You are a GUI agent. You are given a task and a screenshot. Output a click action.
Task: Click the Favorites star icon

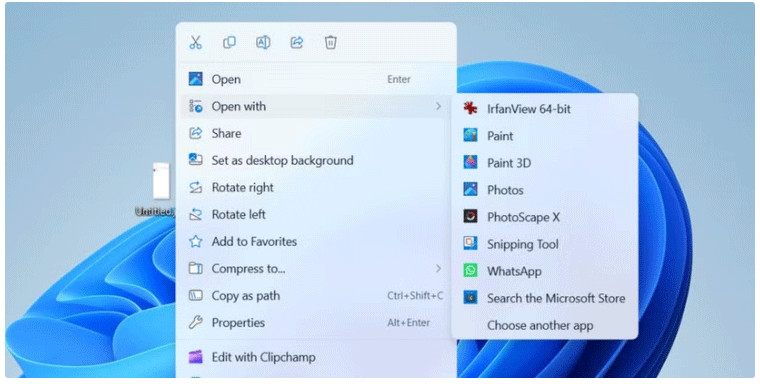pos(195,241)
